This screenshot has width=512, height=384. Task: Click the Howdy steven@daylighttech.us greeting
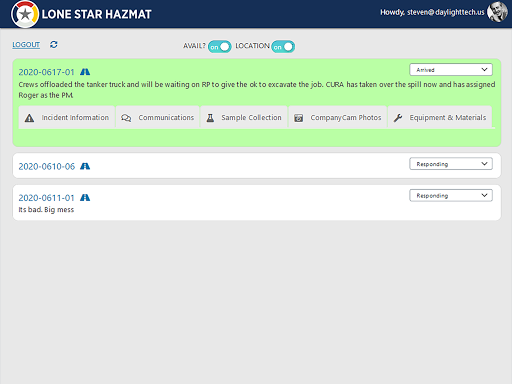[432, 12]
